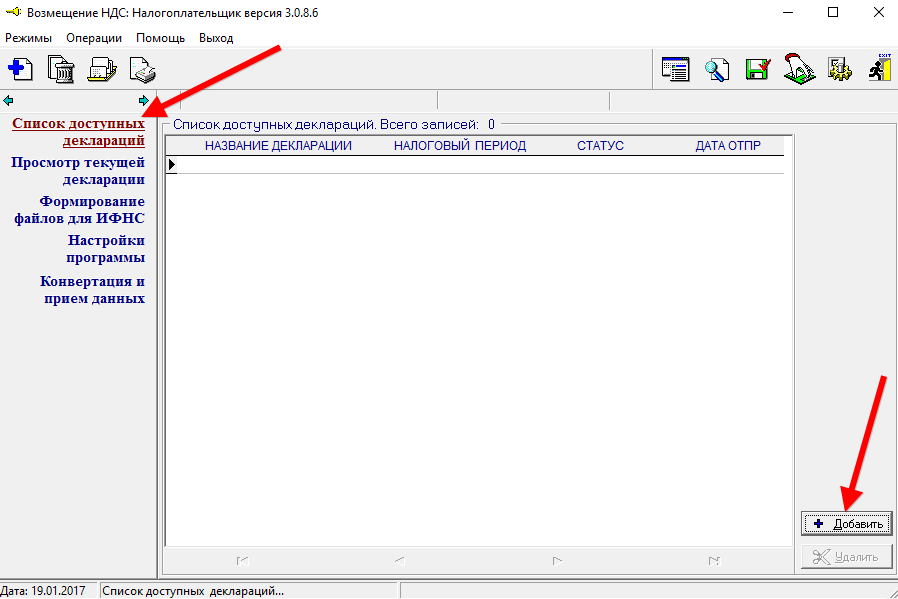898x599 pixels.
Task: Select Формирование файлов для ИФНС
Action: coord(79,210)
